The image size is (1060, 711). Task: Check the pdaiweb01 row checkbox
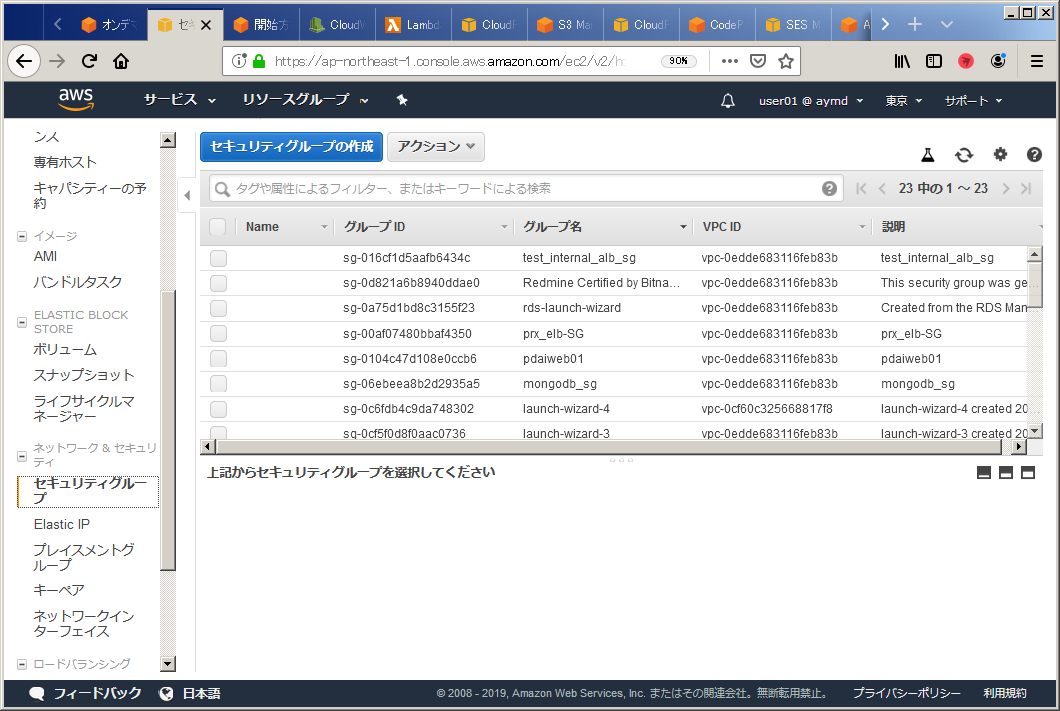coord(218,359)
